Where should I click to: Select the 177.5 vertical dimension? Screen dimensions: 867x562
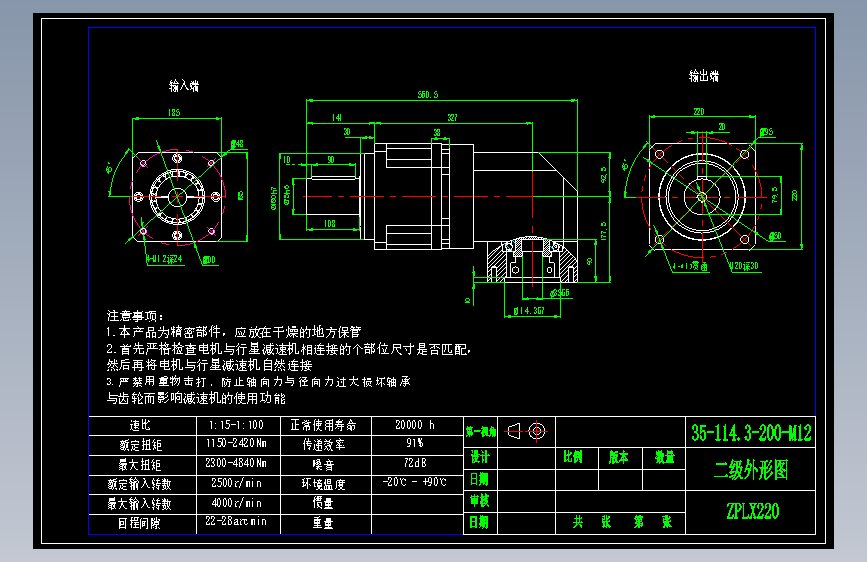[603, 231]
